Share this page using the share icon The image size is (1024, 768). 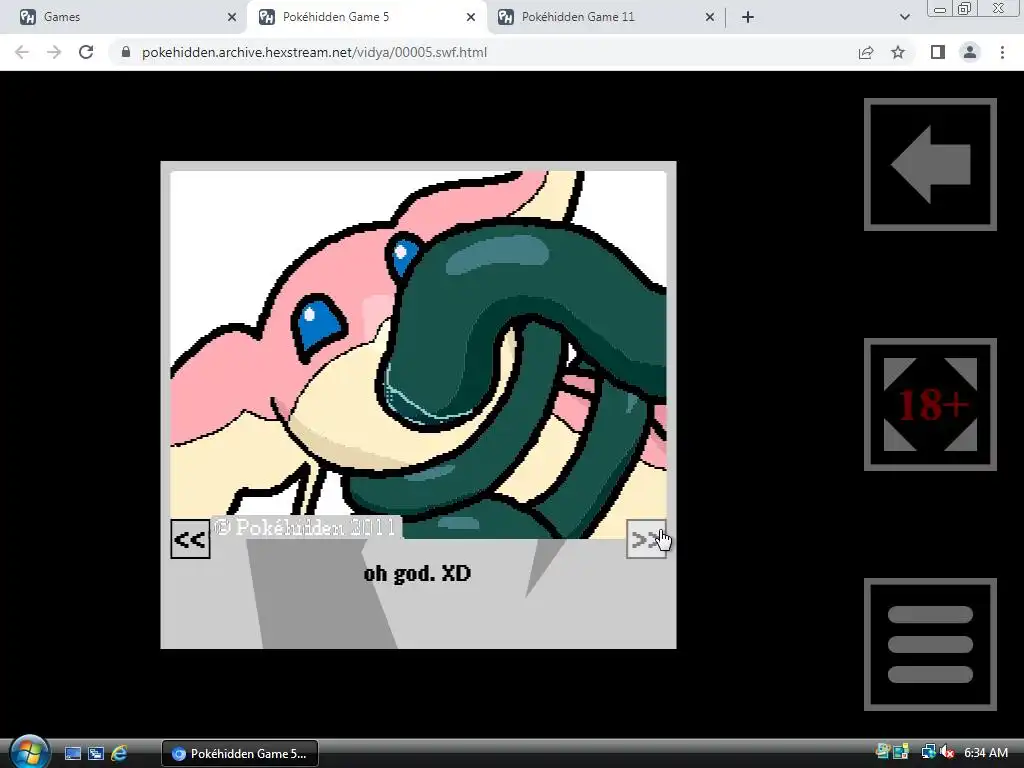tap(866, 52)
